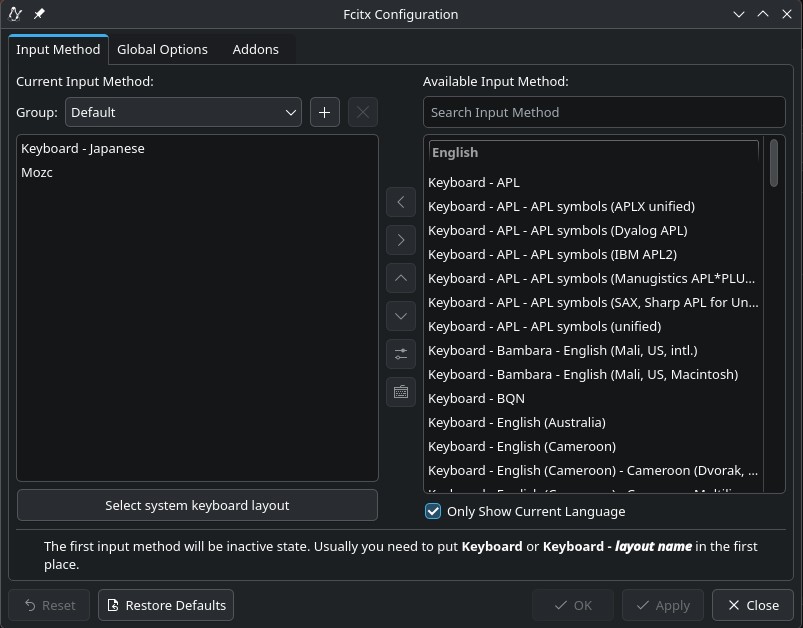Click the pin icon in the title bar
803x628 pixels.
click(39, 14)
